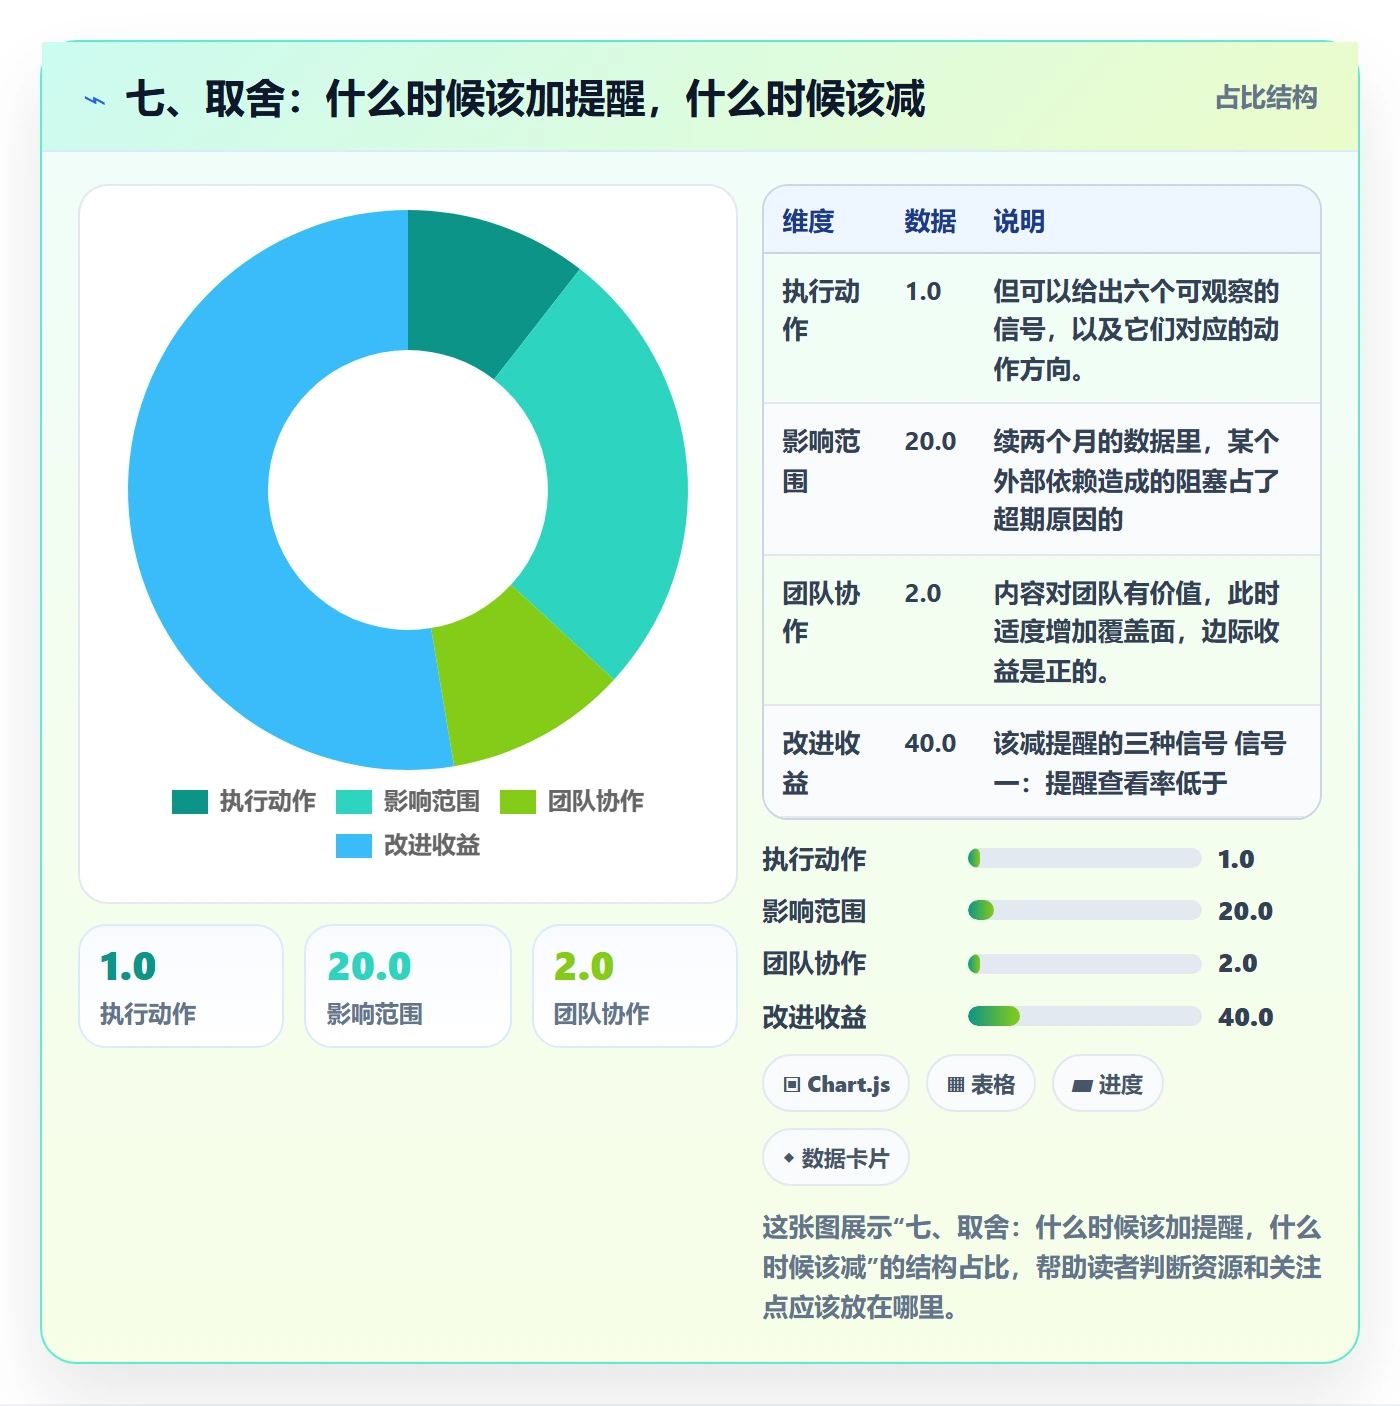Click the 改进收益 legend label

(x=431, y=846)
